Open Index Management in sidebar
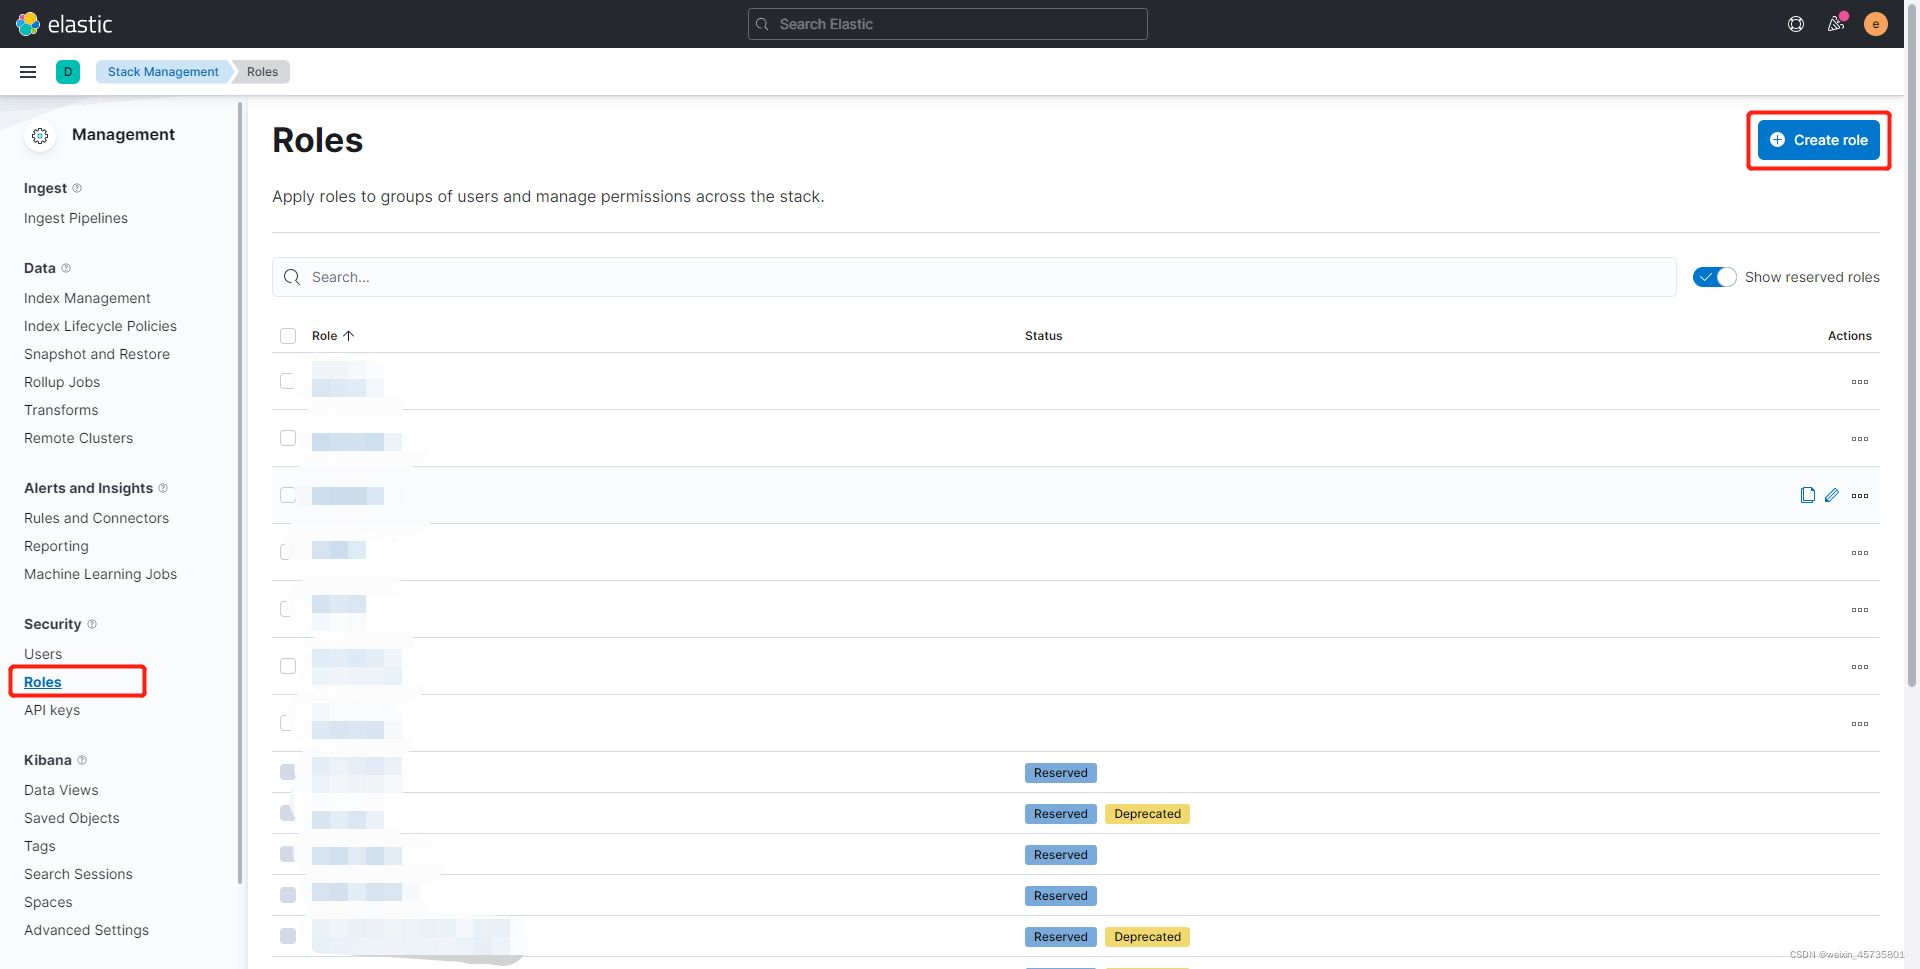This screenshot has width=1920, height=969. click(x=87, y=298)
